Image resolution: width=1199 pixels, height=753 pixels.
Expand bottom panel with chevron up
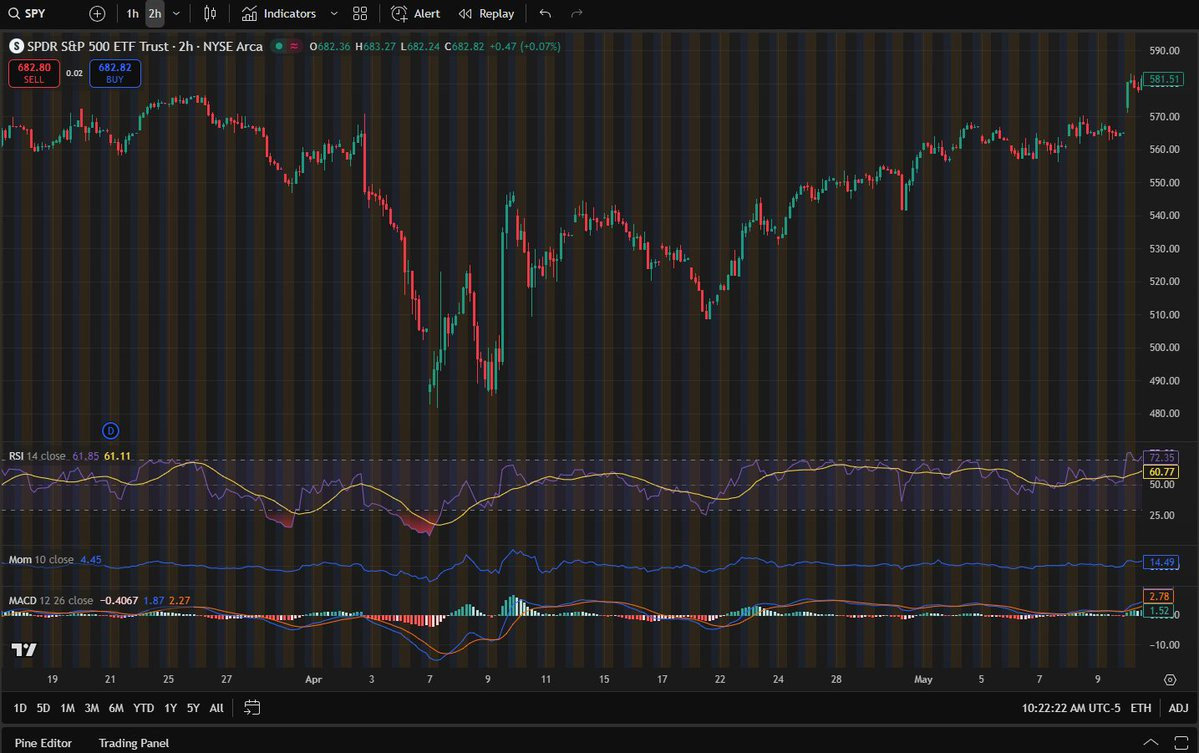point(1150,742)
